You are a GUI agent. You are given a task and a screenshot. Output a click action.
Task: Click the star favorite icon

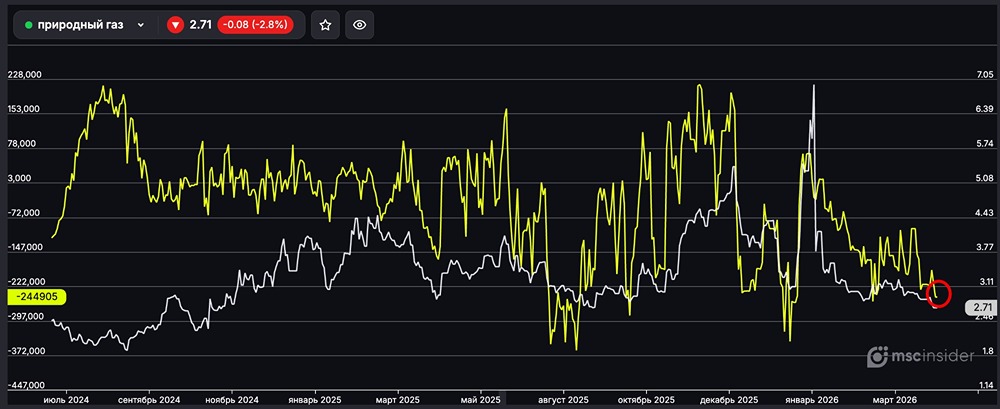325,26
